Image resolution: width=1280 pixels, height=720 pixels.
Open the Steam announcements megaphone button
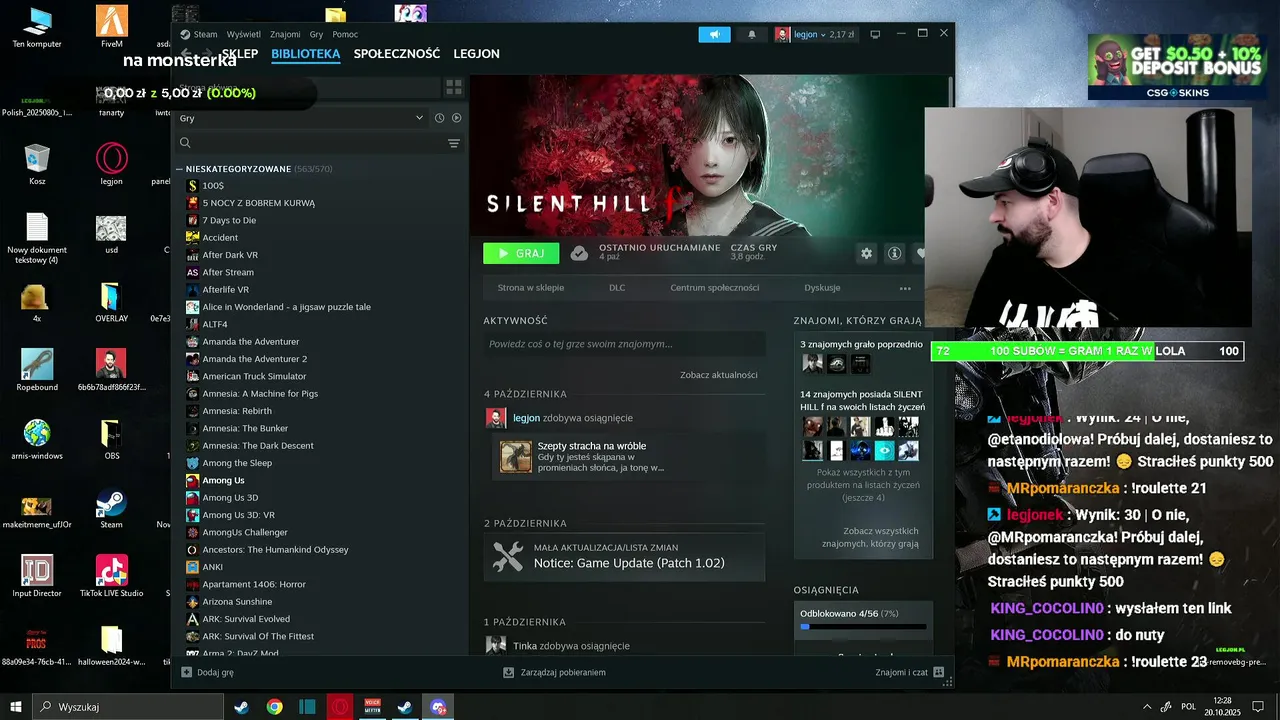click(x=714, y=34)
